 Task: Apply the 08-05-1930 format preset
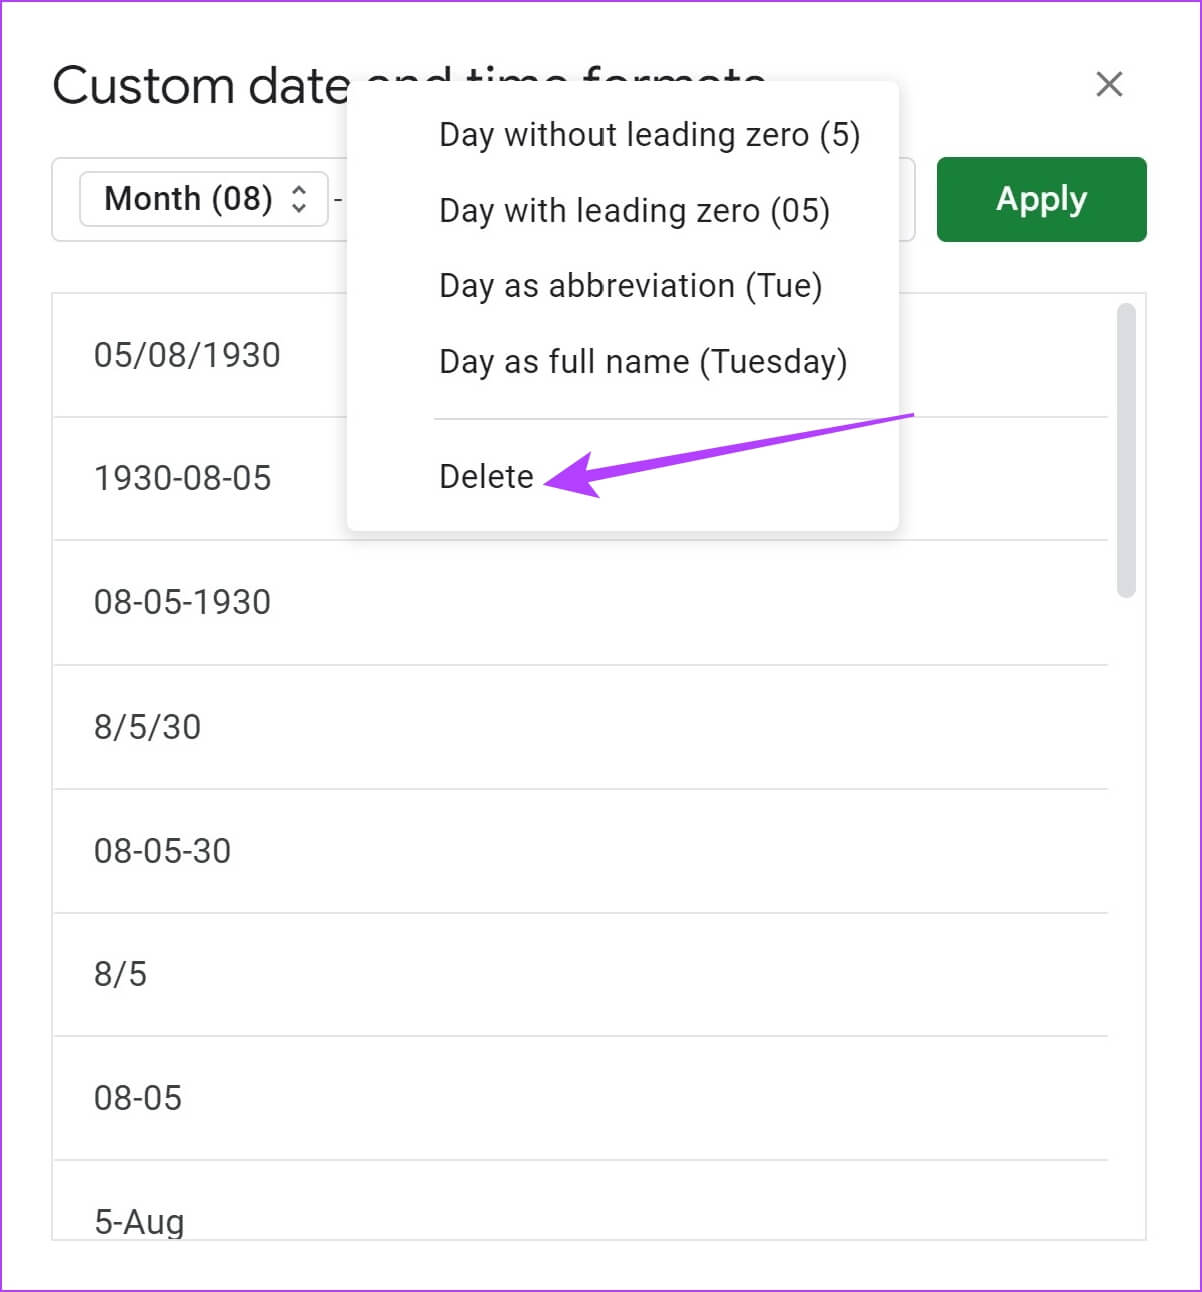(x=182, y=602)
